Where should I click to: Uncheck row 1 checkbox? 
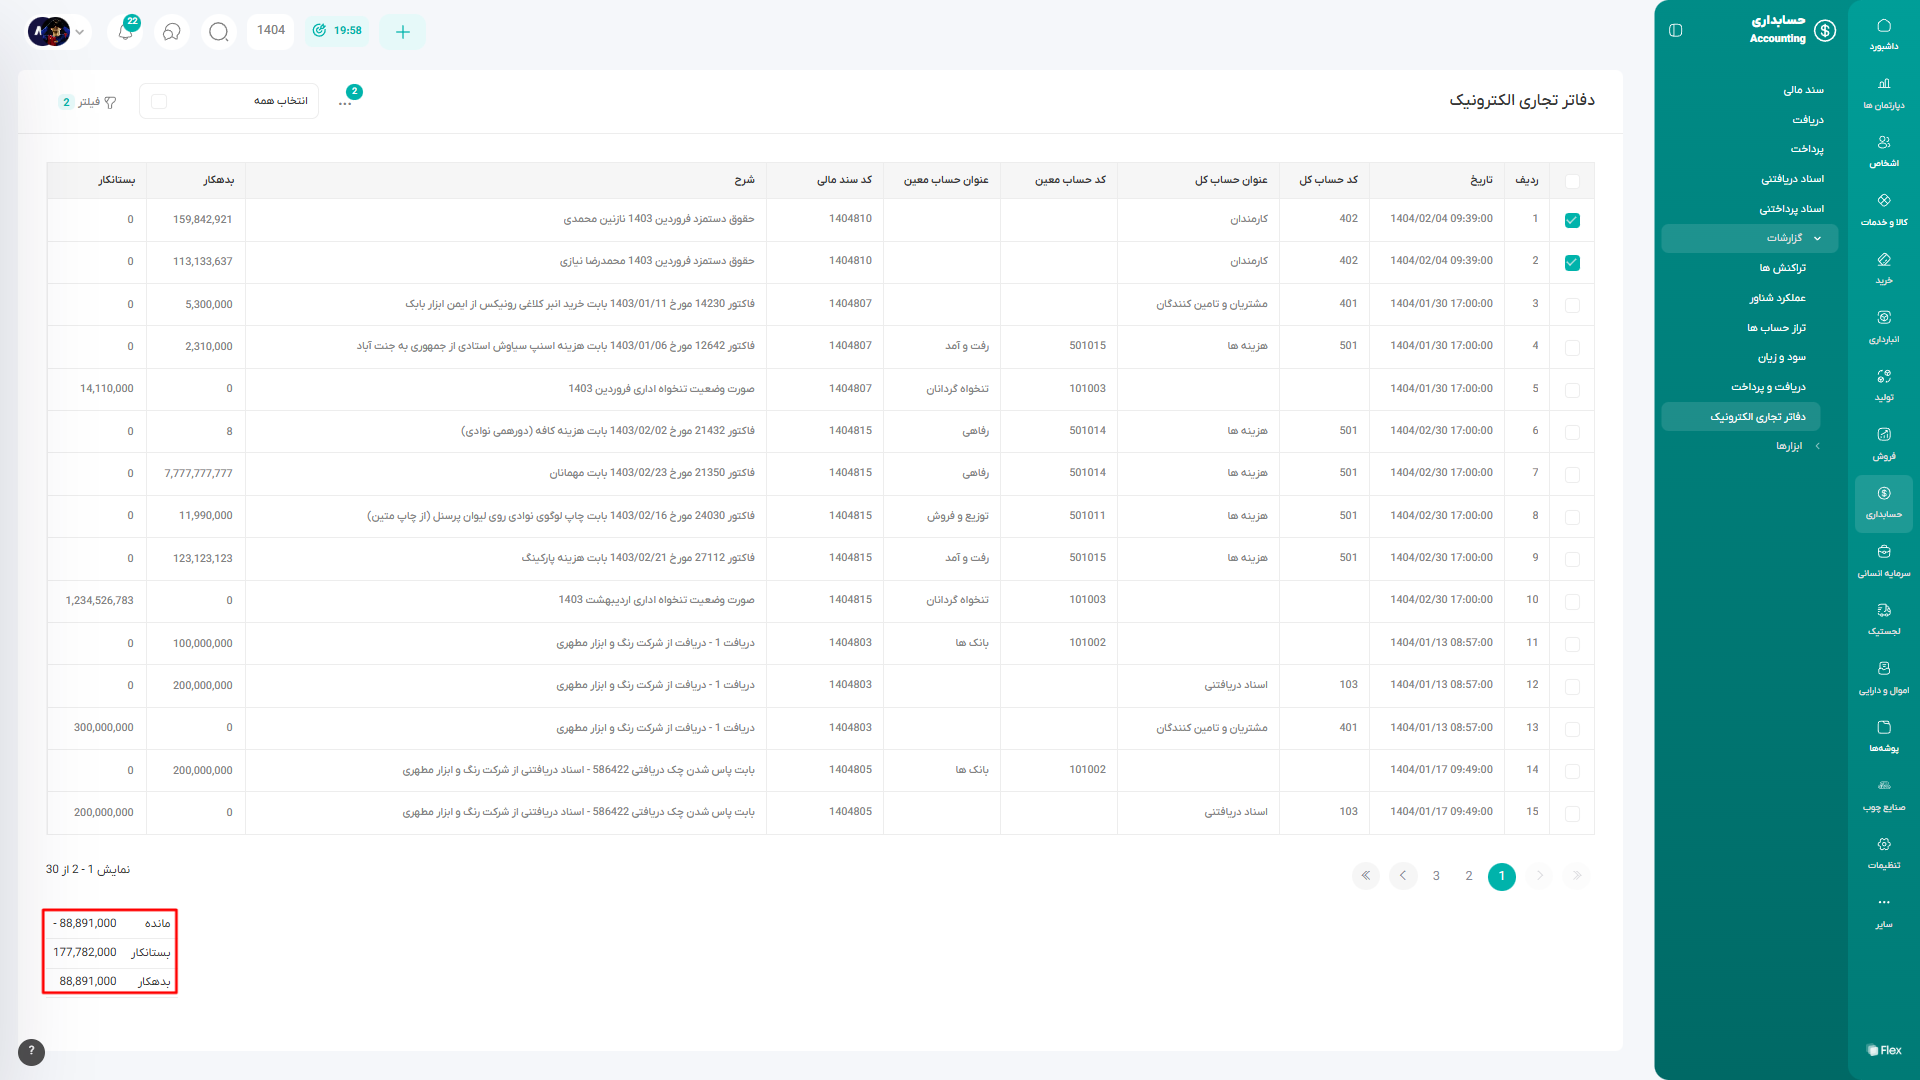point(1572,220)
